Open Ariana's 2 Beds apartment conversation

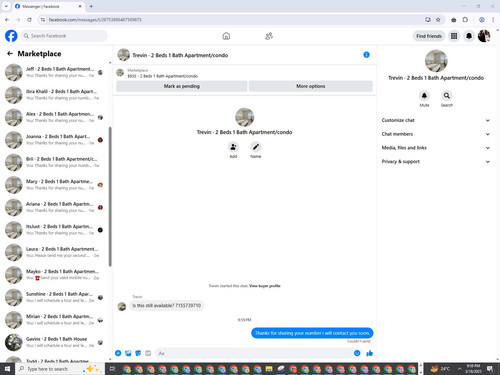tap(55, 207)
